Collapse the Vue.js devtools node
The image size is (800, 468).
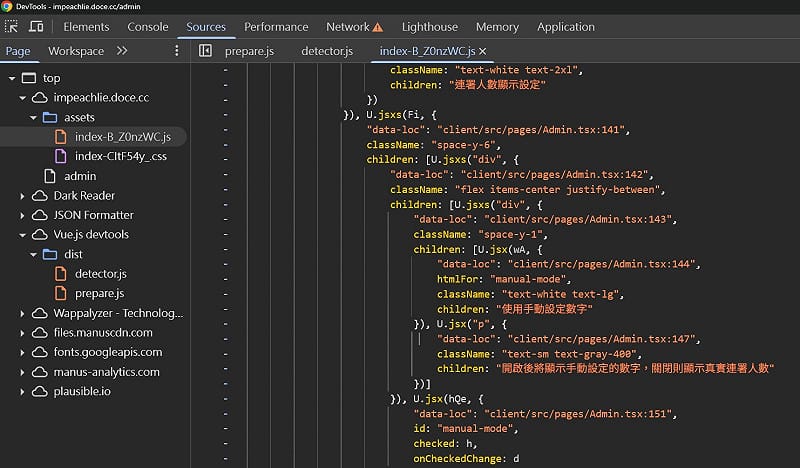coord(22,235)
